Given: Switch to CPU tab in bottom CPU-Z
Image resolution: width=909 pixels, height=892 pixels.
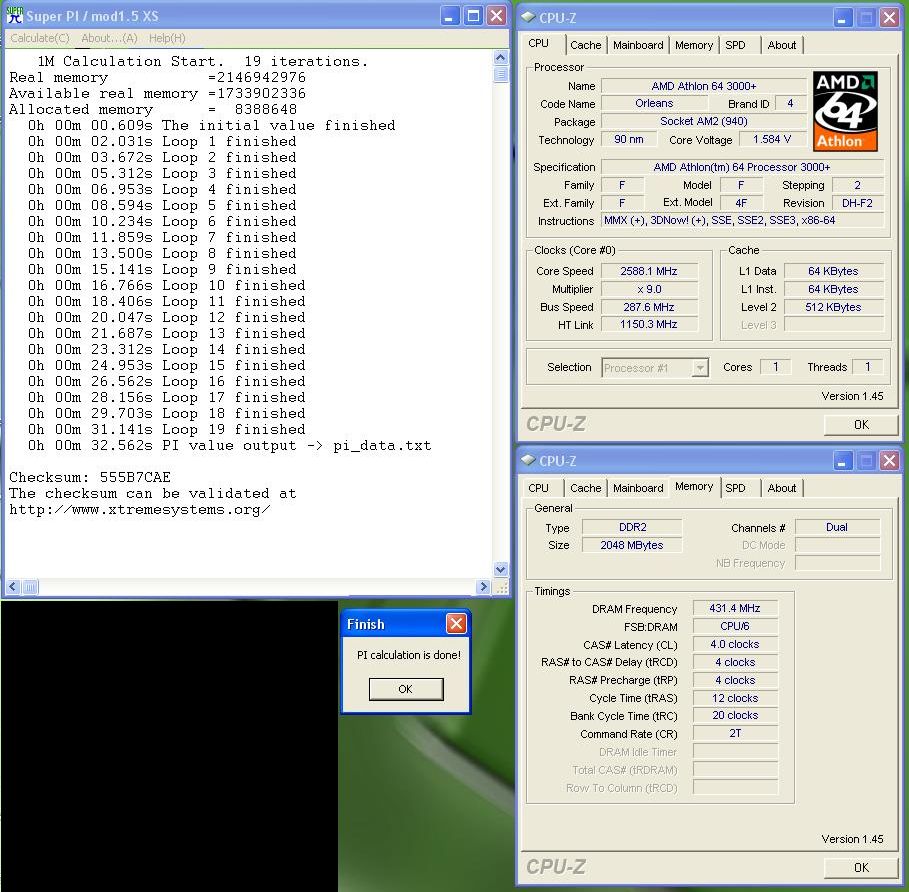Looking at the screenshot, I should [x=539, y=488].
